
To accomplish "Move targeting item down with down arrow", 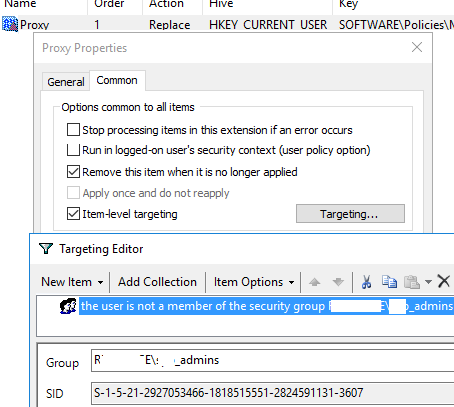I will tap(338, 282).
